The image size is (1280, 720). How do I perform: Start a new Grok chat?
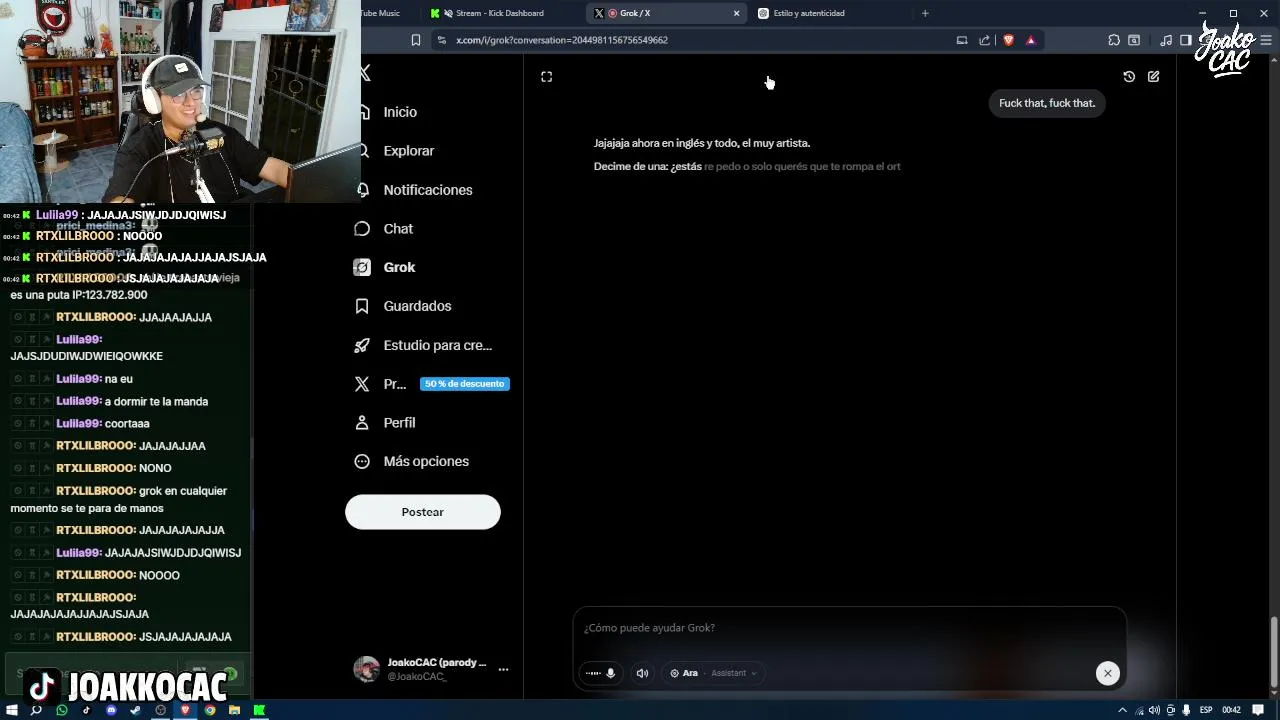click(1153, 77)
